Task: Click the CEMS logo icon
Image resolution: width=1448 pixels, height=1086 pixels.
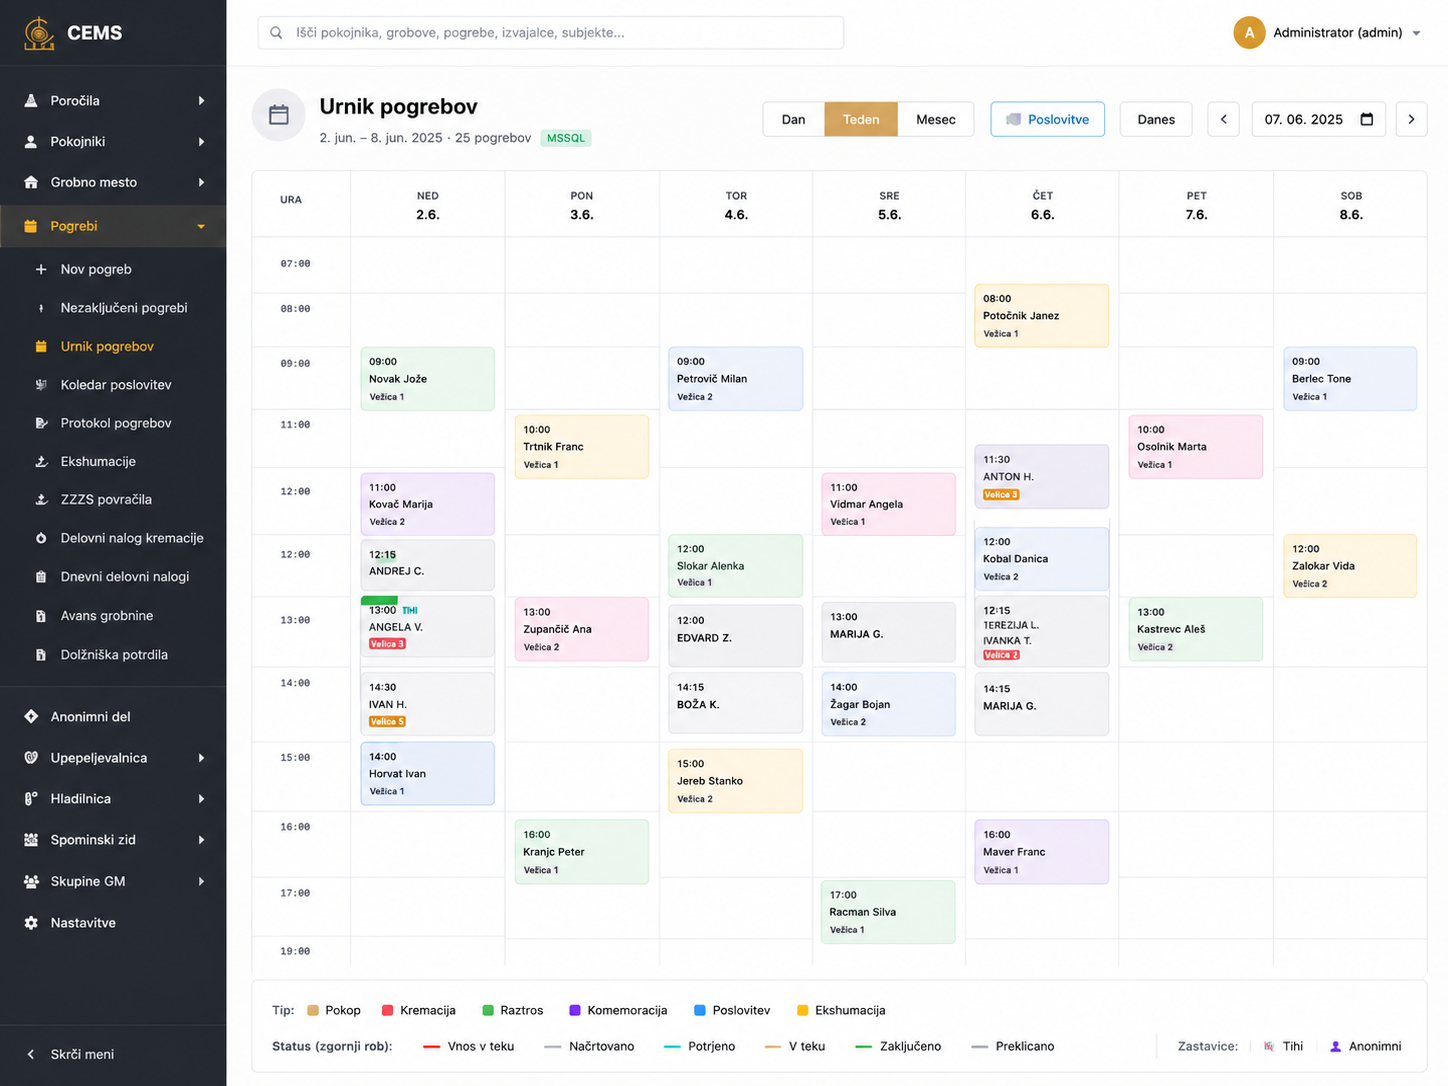Action: 39,33
